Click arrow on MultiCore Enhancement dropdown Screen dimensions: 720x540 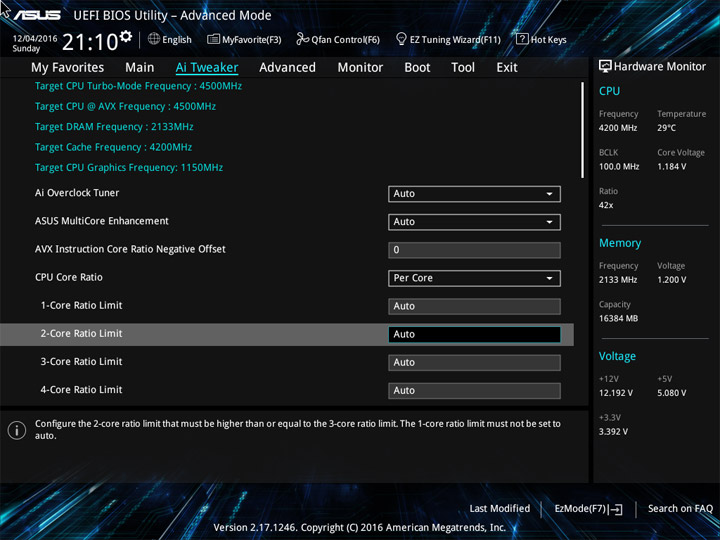[549, 222]
